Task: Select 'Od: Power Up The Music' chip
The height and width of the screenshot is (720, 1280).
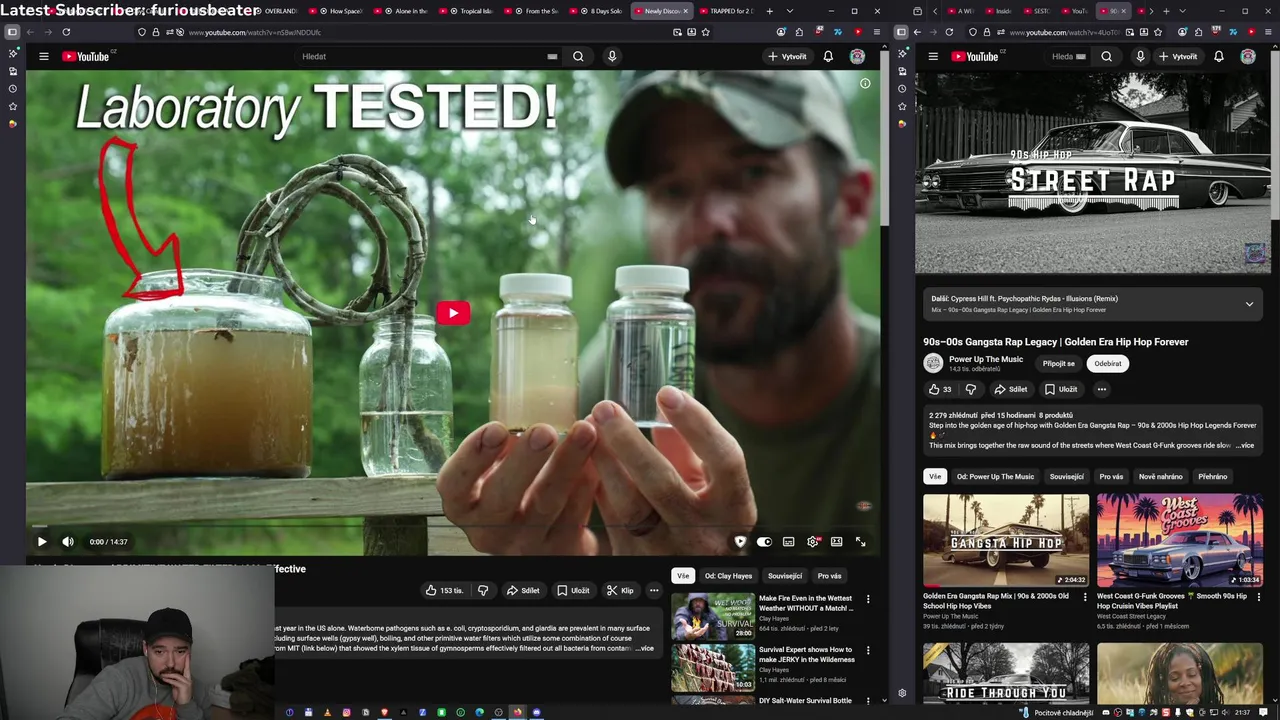Action: 995,477
